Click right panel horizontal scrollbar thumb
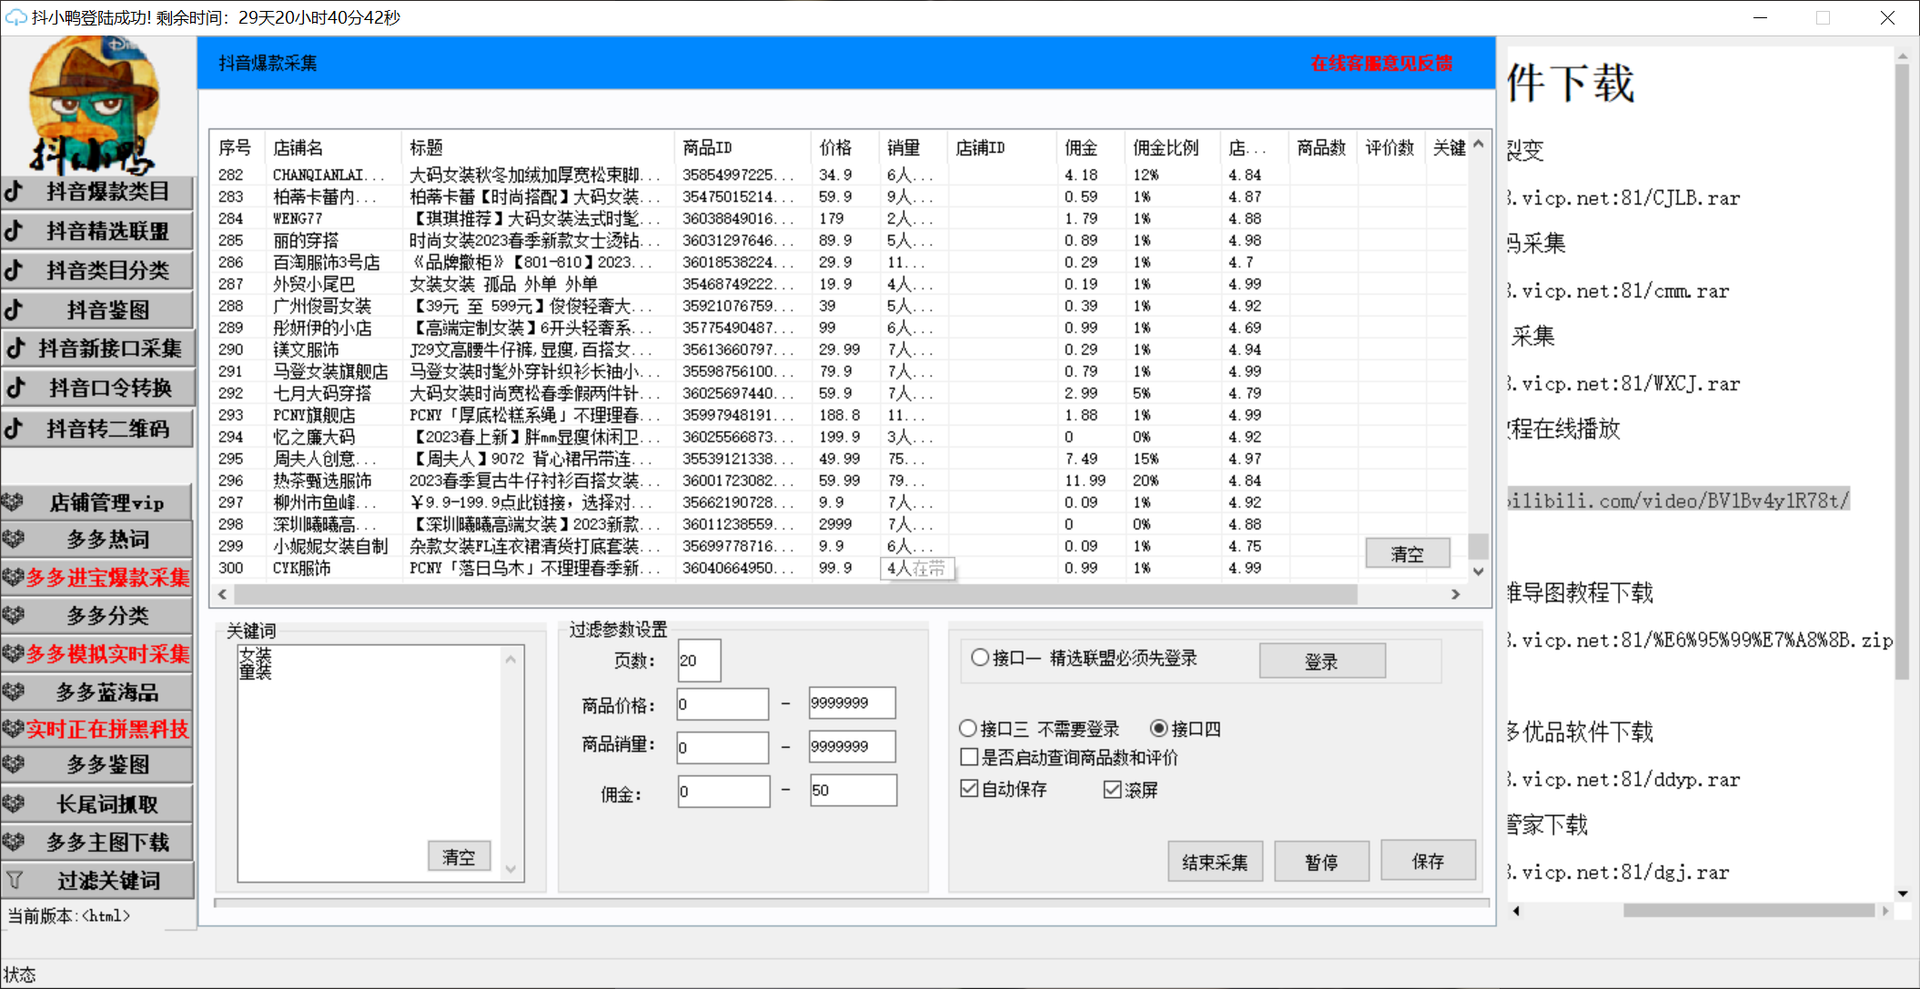The width and height of the screenshot is (1920, 989). (1748, 910)
